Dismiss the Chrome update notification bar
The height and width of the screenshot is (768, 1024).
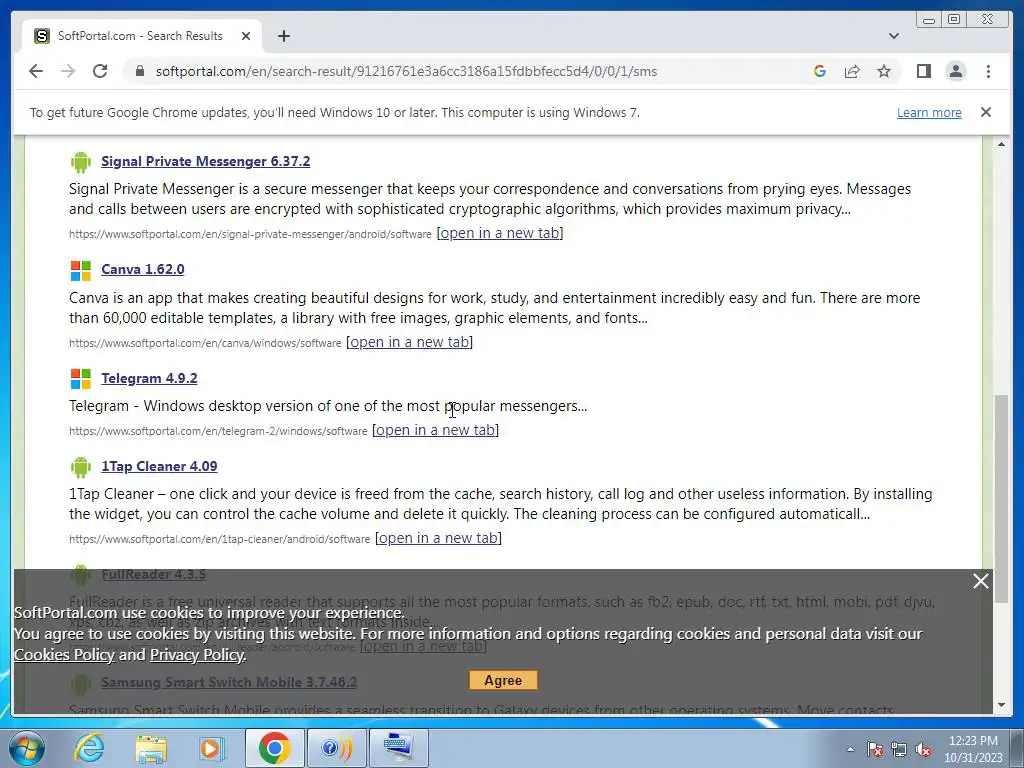(x=985, y=112)
